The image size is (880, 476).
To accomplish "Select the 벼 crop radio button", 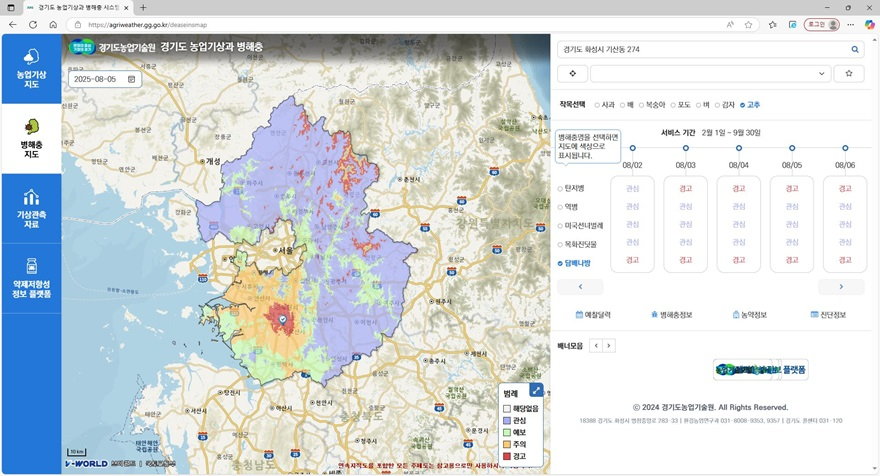I will tap(699, 105).
